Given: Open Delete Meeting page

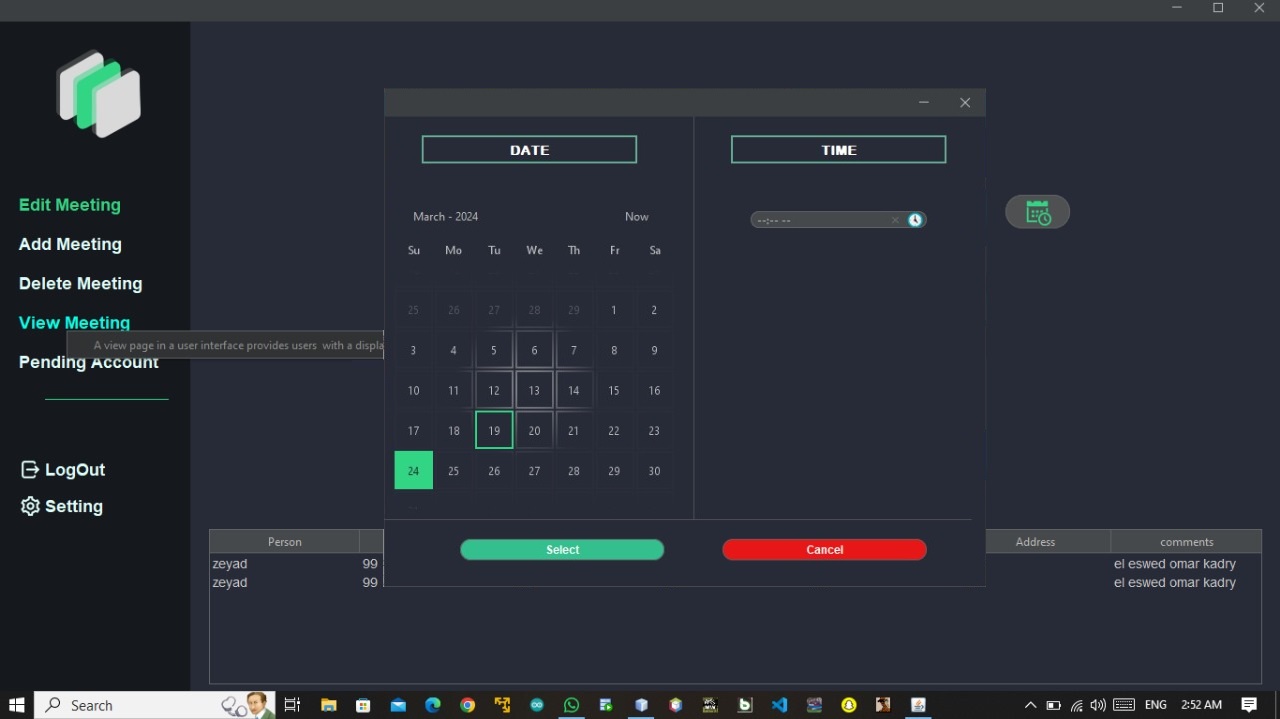Looking at the screenshot, I should 81,284.
